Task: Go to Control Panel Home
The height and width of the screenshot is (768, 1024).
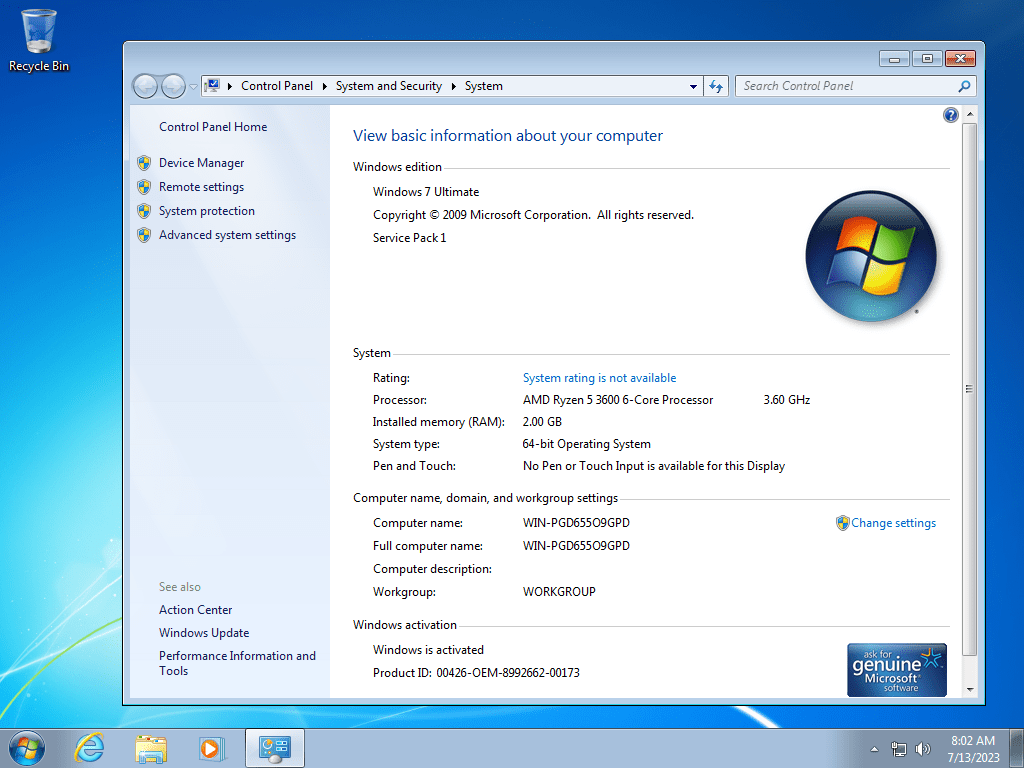Action: (213, 127)
